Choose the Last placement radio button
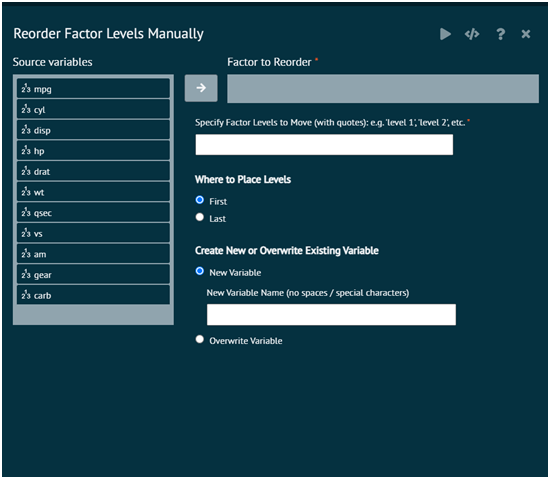 pos(200,217)
